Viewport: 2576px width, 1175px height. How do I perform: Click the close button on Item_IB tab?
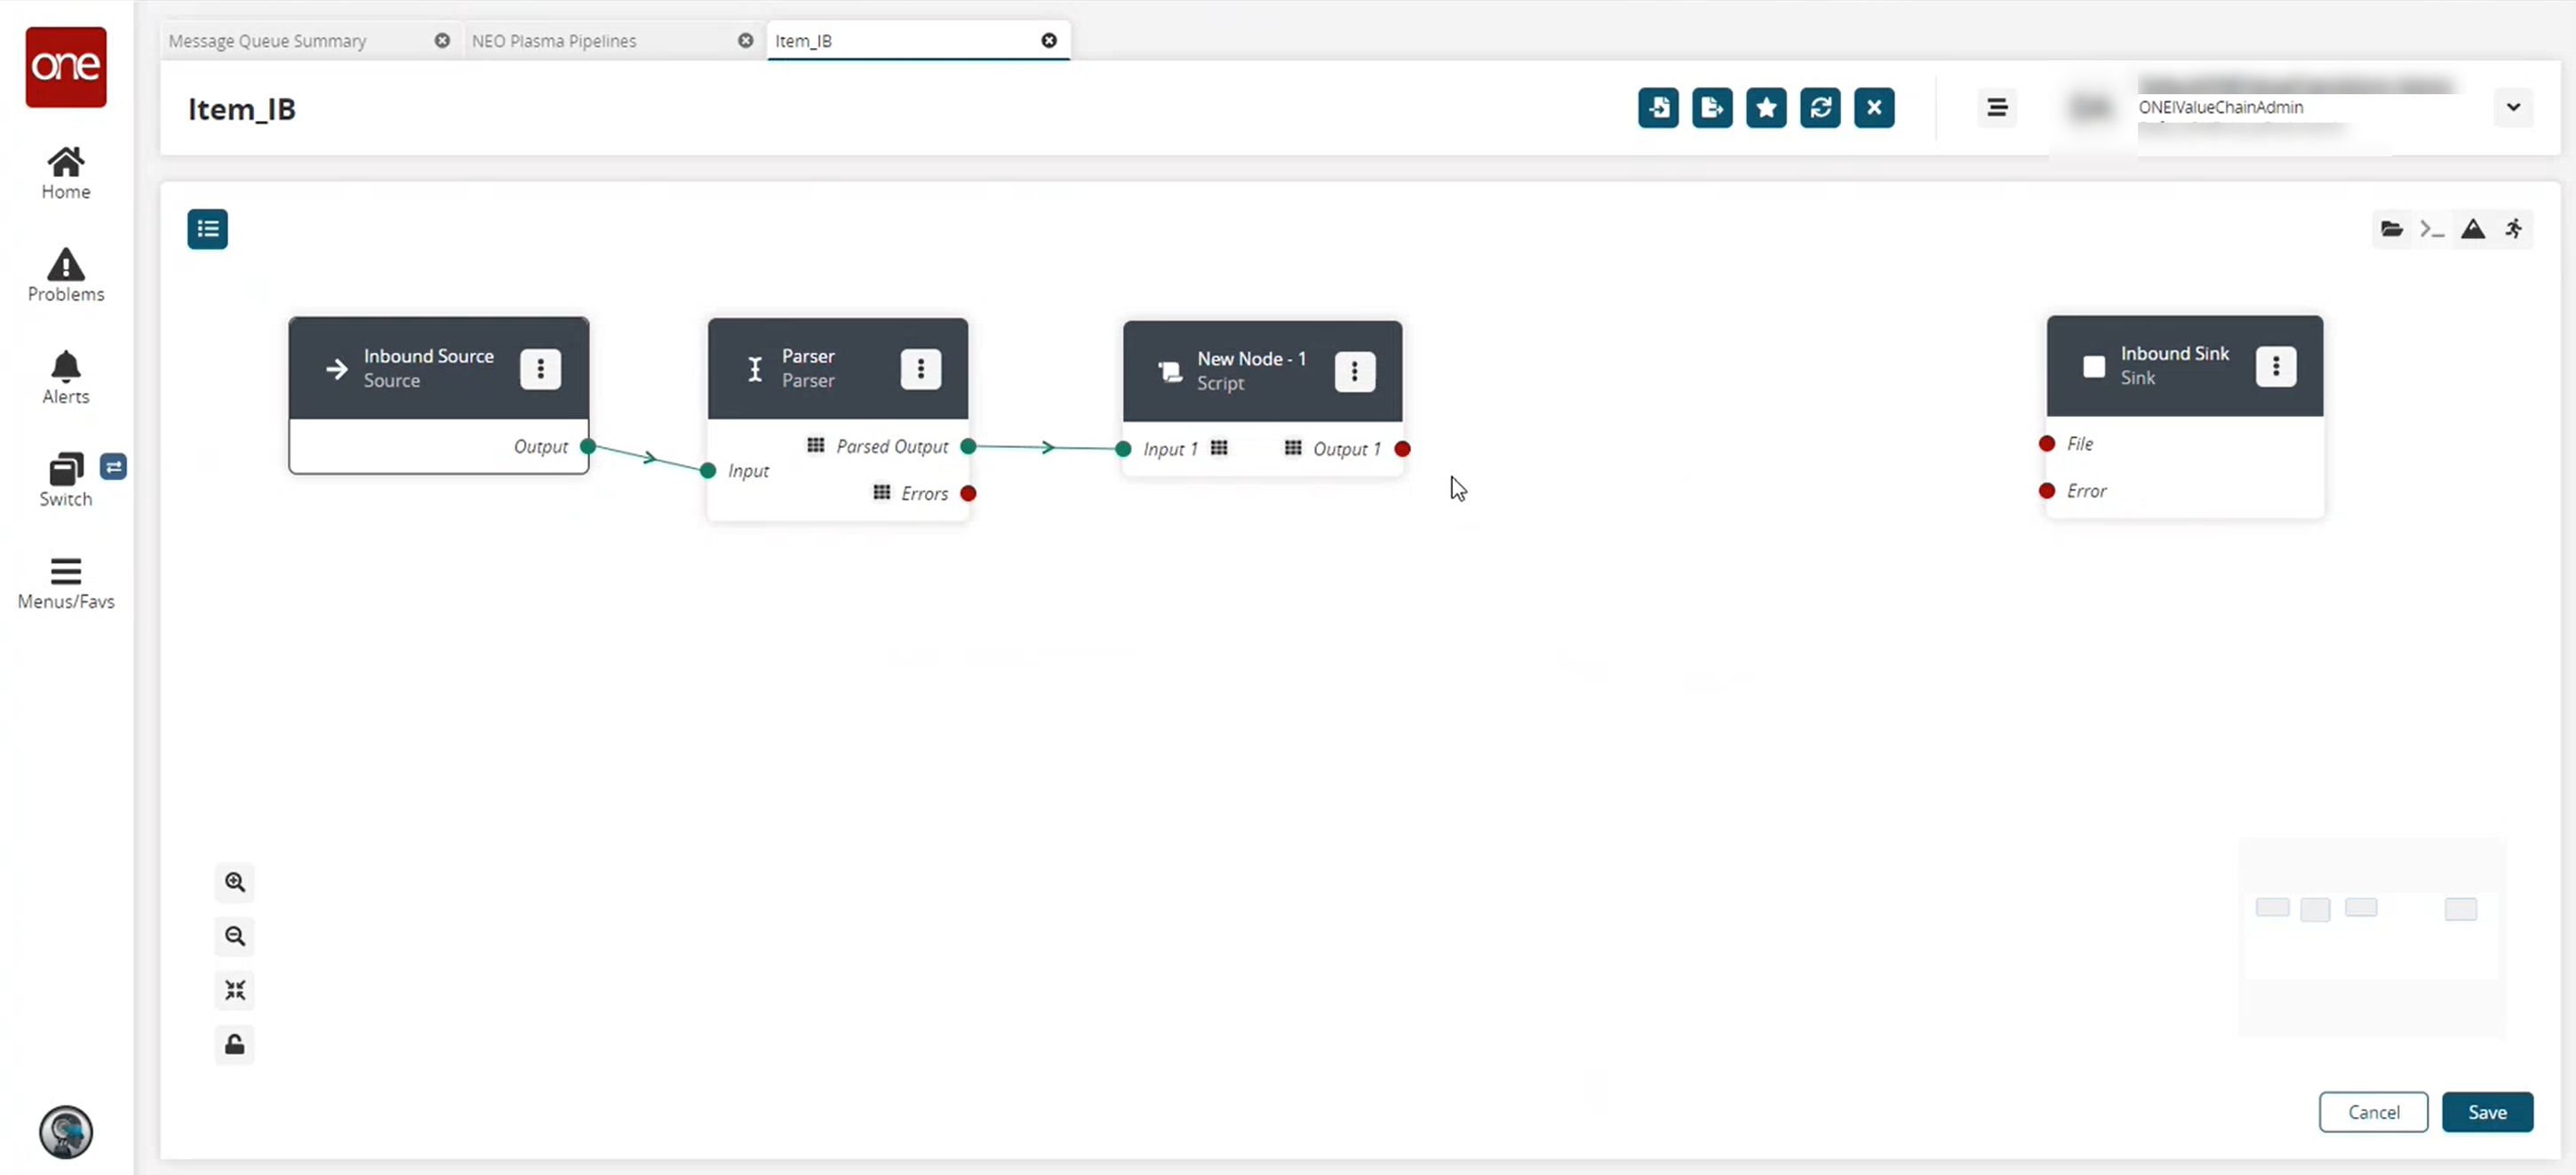1049,39
